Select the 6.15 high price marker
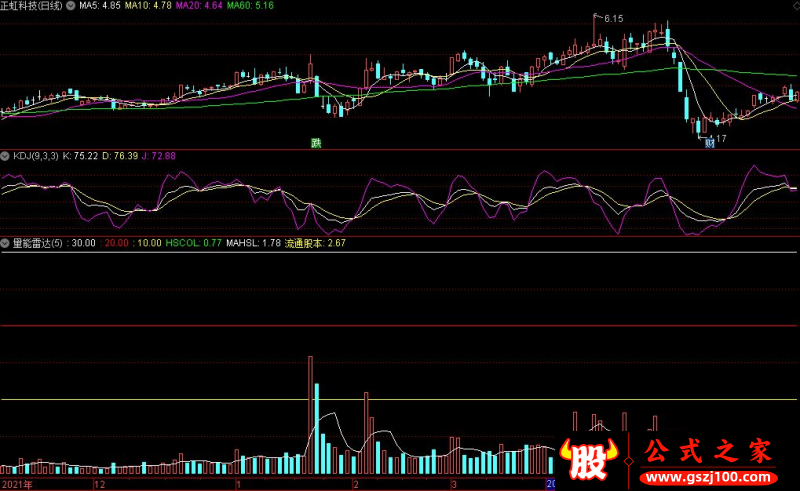The image size is (800, 491). point(613,19)
